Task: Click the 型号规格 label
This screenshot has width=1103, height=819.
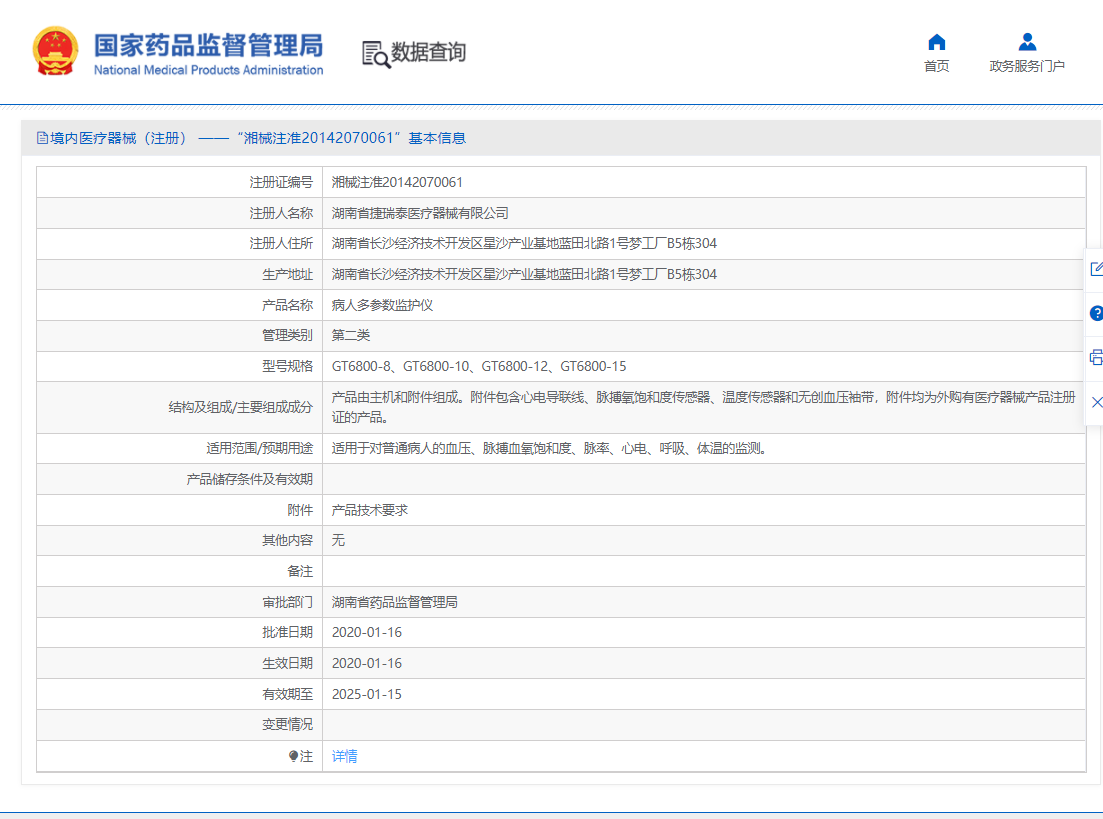Action: 287,367
